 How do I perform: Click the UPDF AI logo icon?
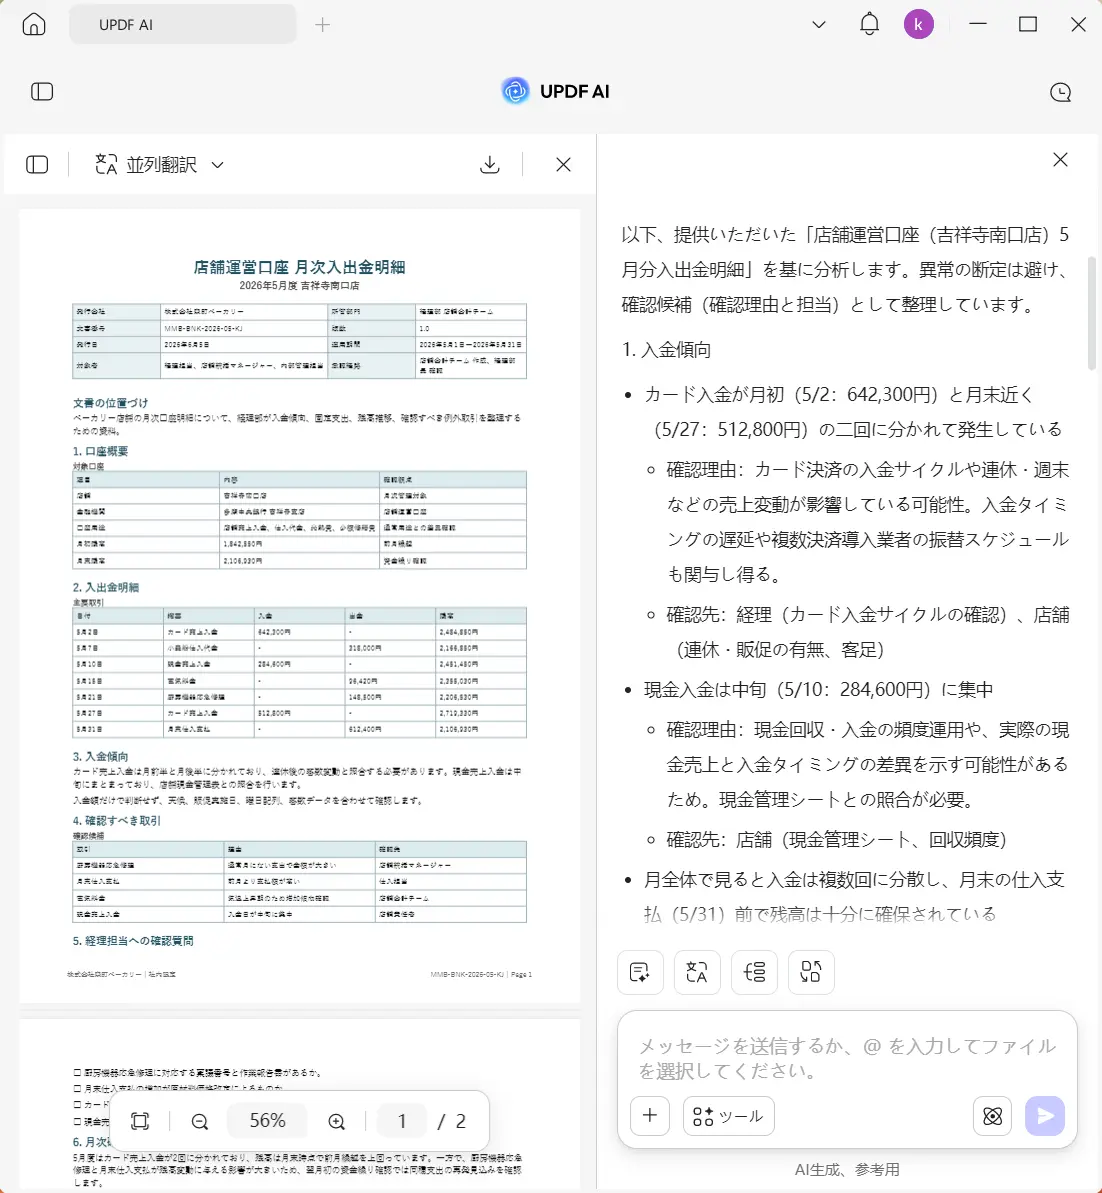(515, 91)
